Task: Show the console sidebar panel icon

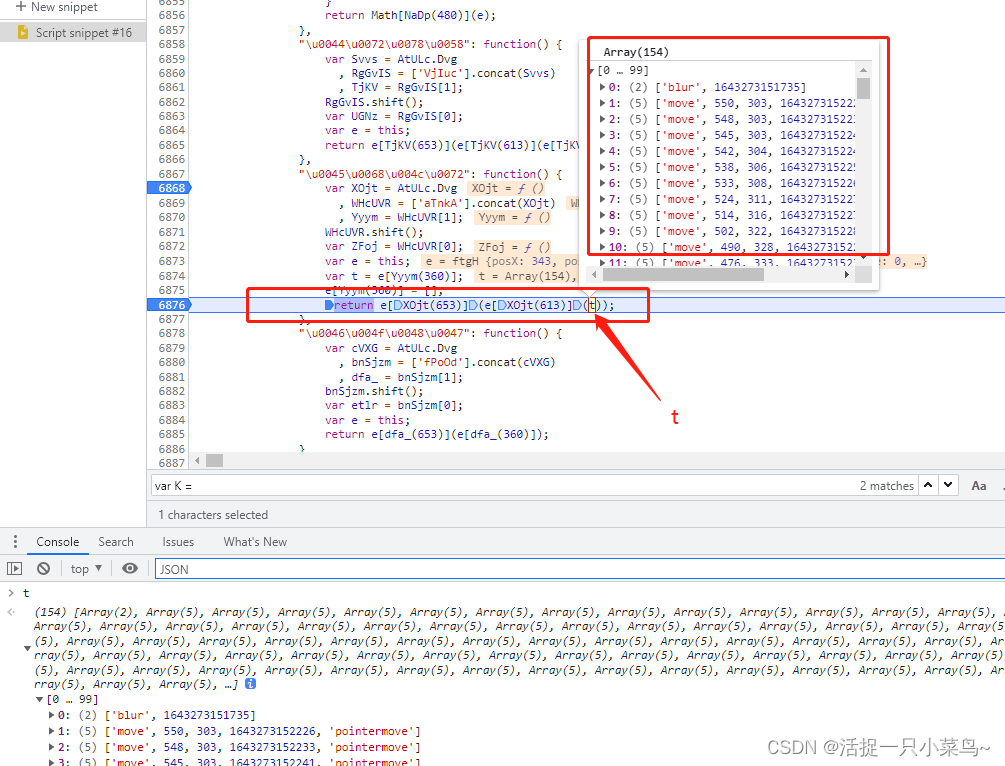Action: (x=14, y=568)
